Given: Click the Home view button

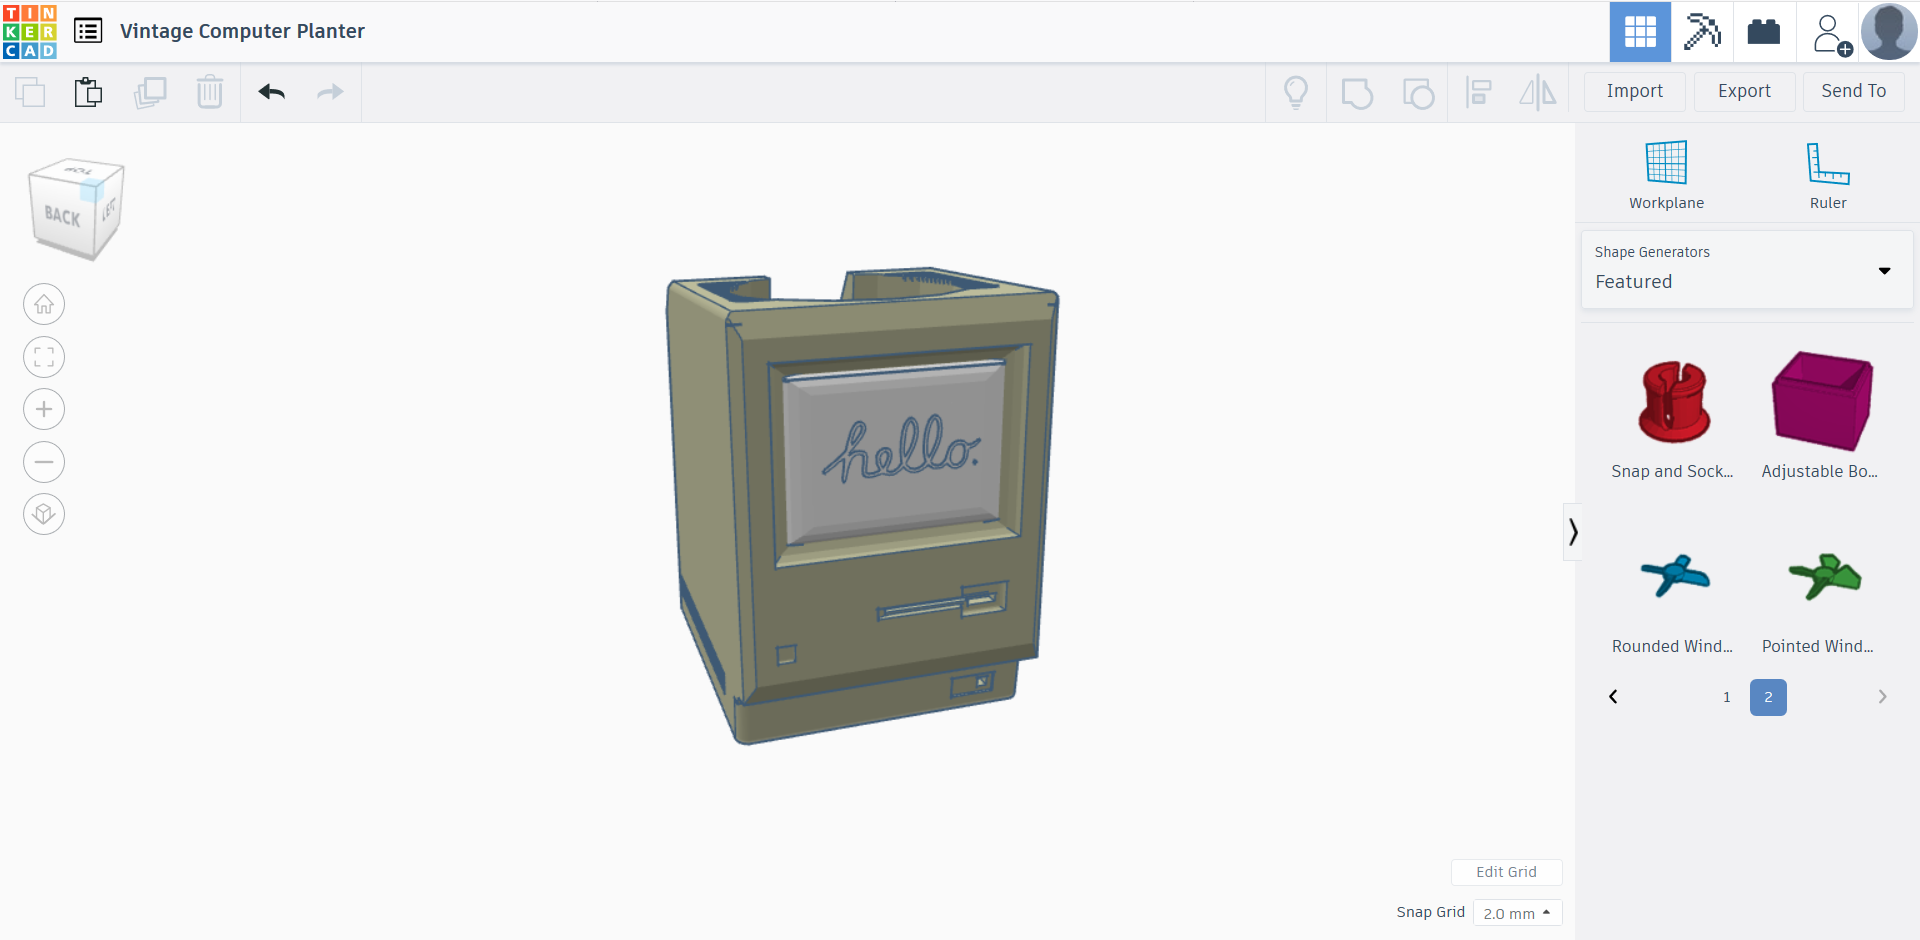Looking at the screenshot, I should tap(44, 304).
